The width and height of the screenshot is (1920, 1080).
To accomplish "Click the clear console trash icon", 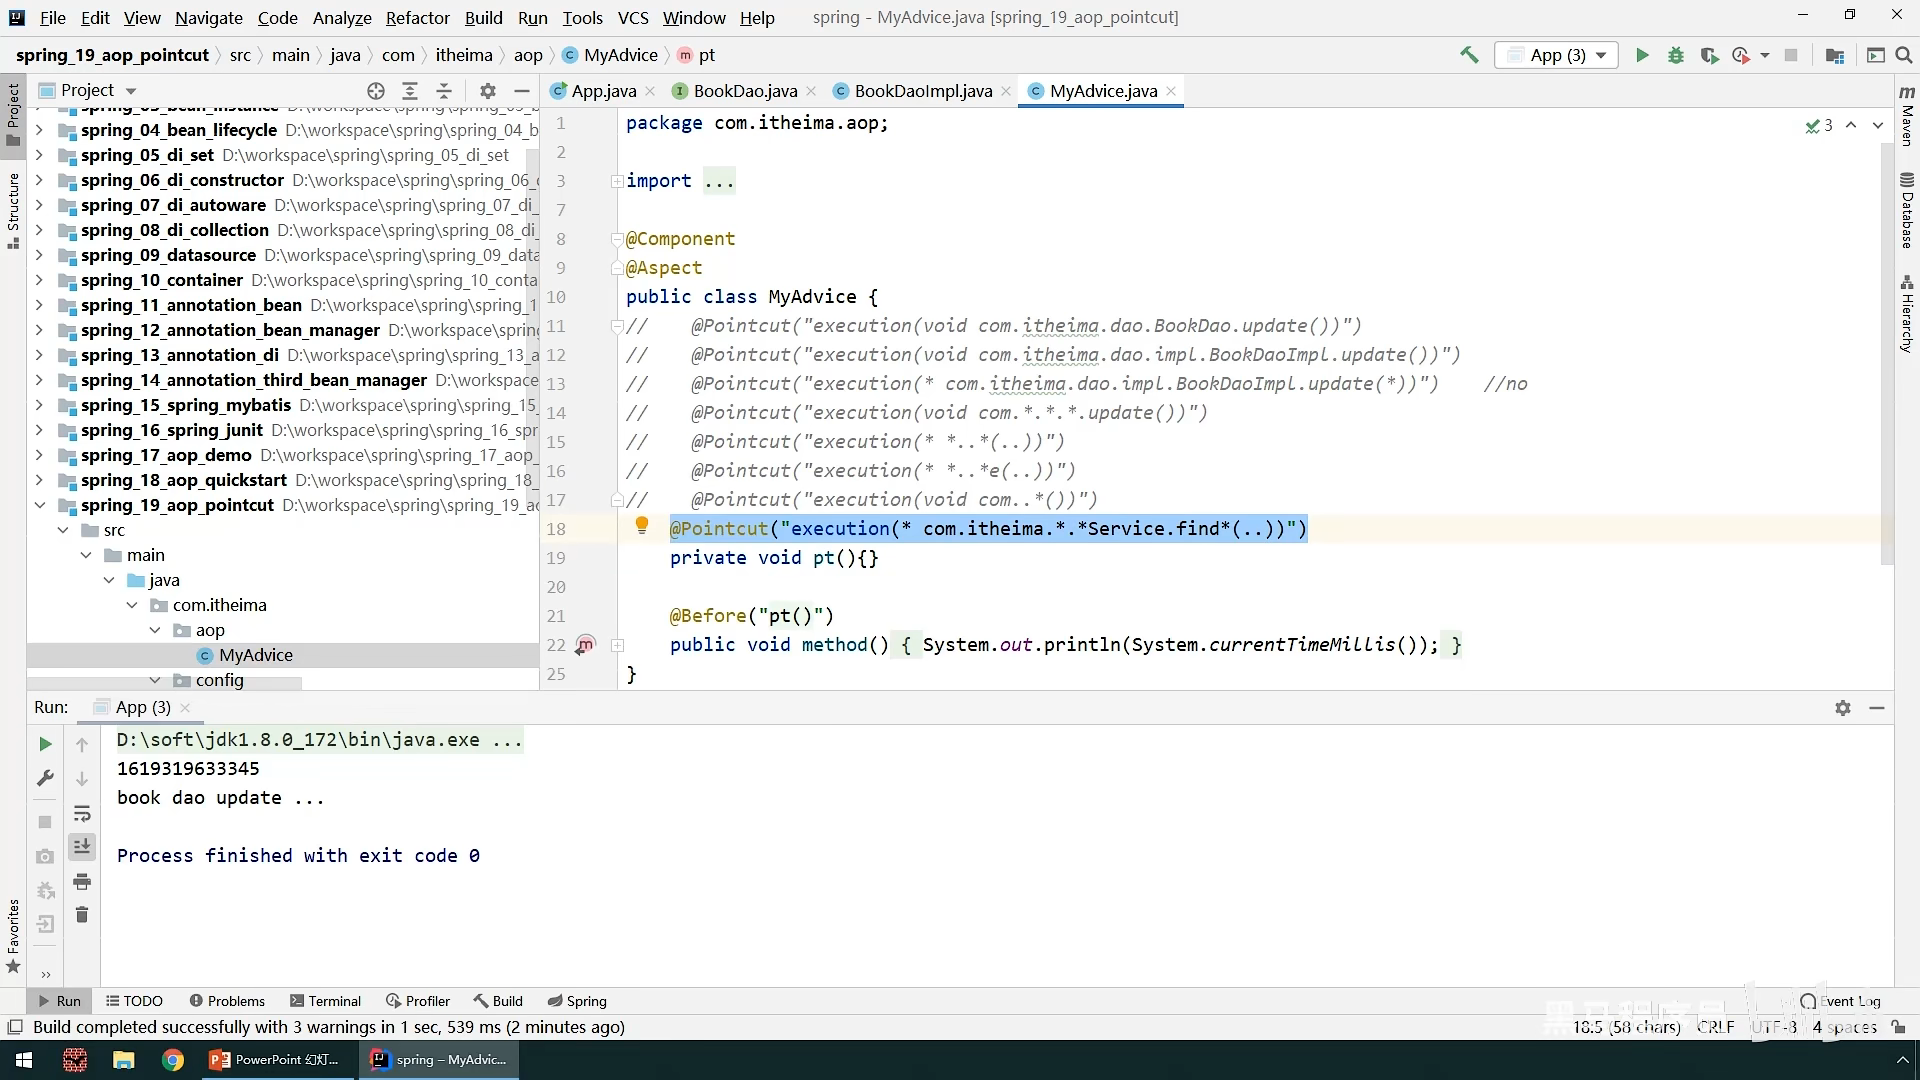I will 82,915.
